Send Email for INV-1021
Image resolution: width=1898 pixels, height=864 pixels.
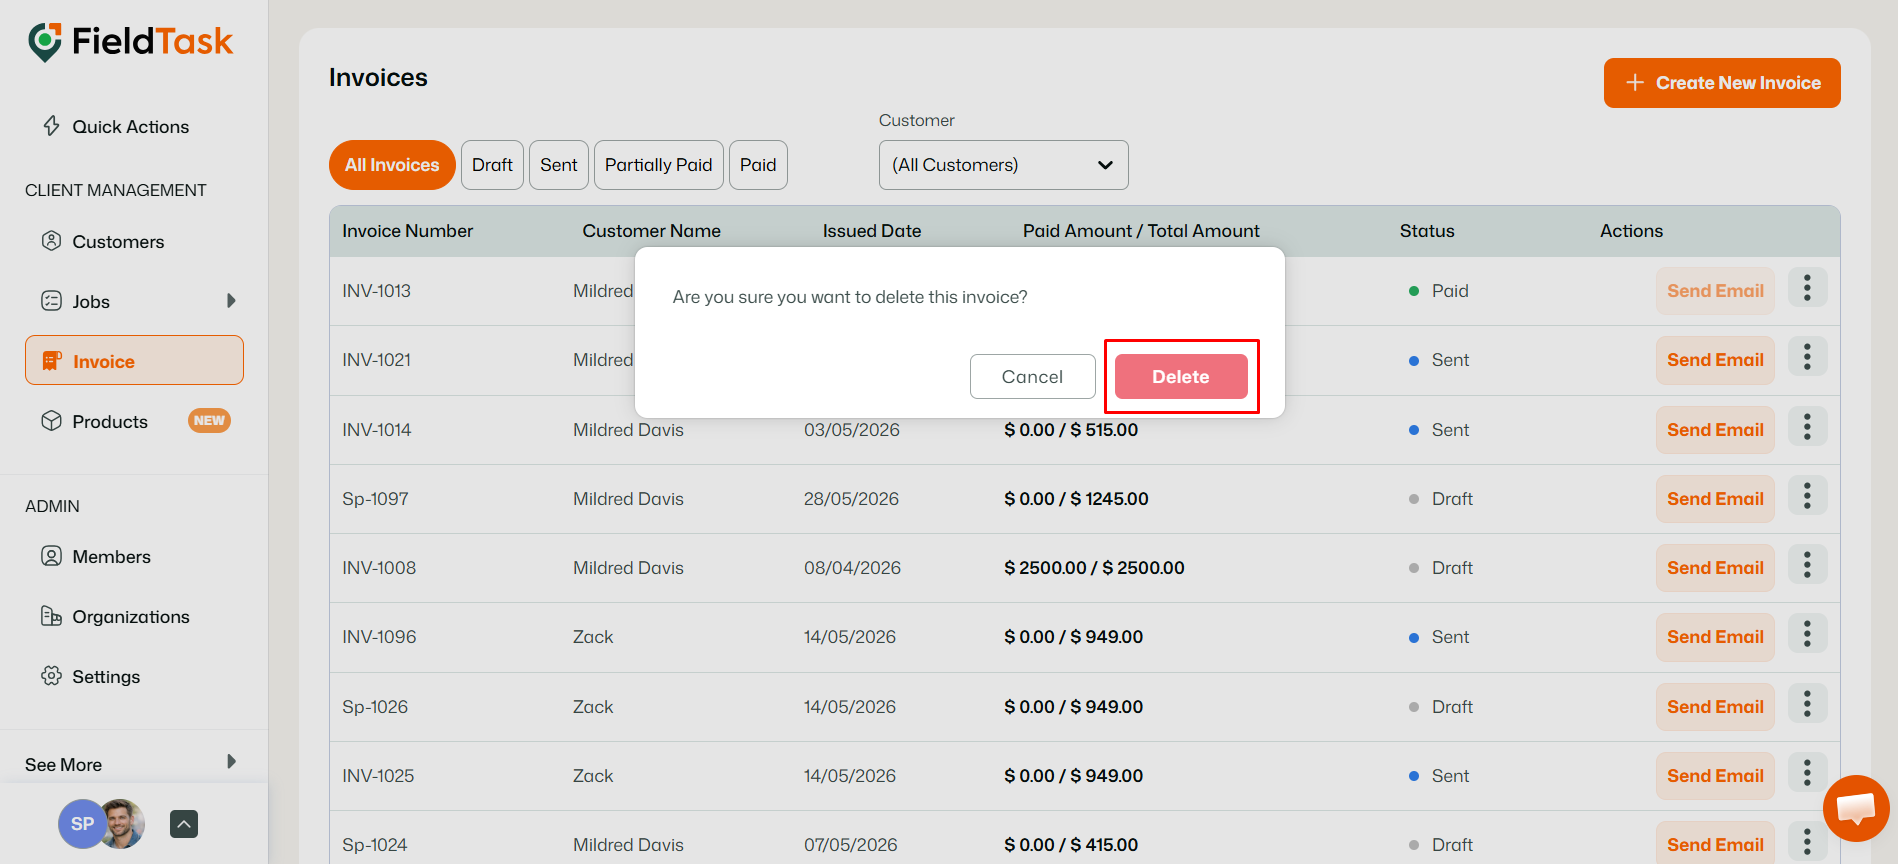(x=1715, y=360)
